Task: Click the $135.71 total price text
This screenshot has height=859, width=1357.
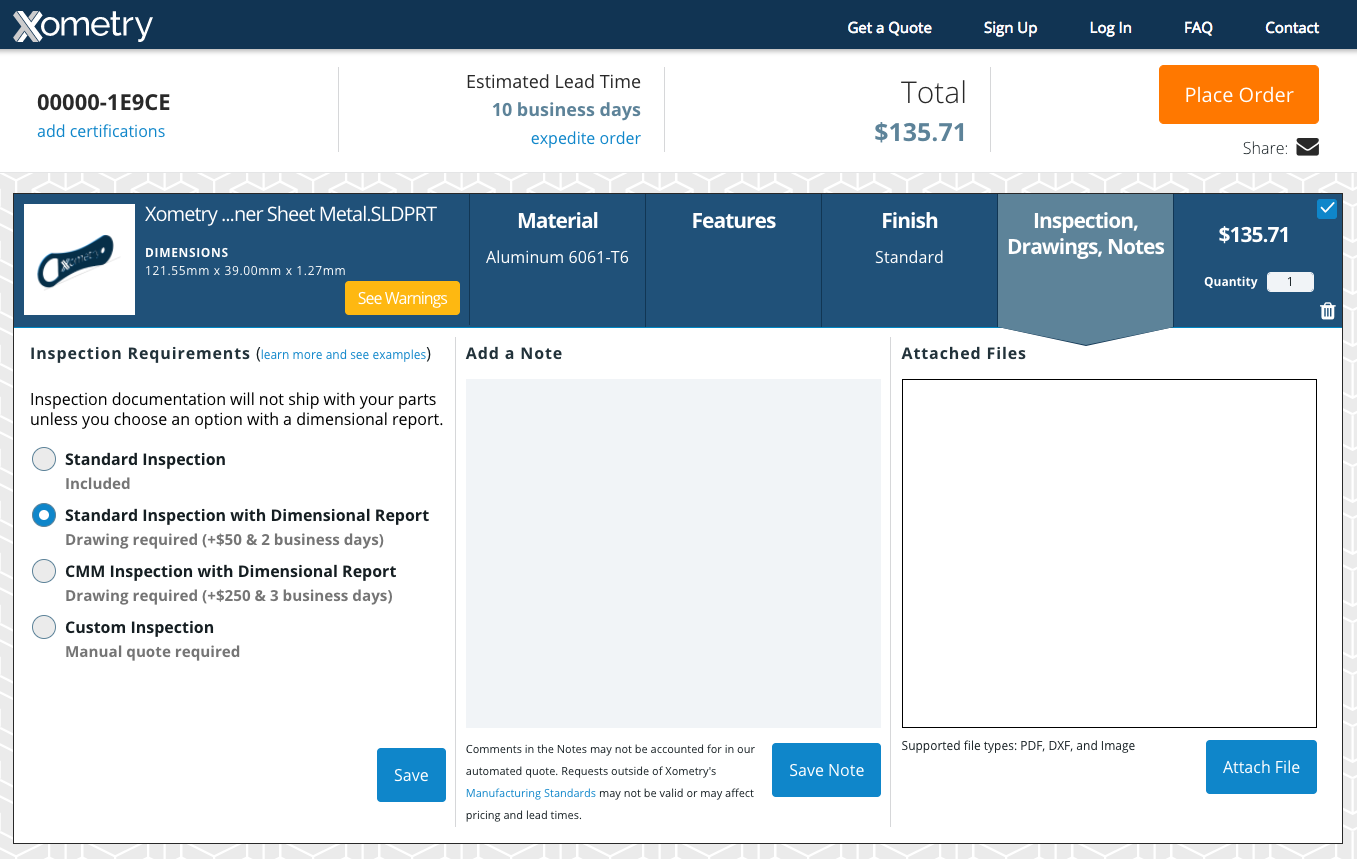Action: (x=920, y=133)
